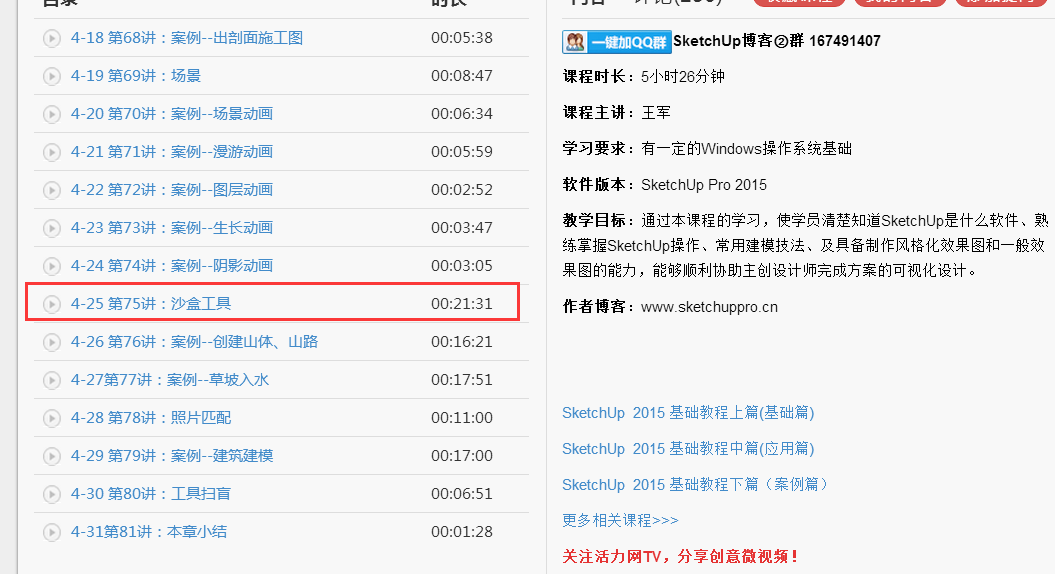1055x574 pixels.
Task: Open 4-24 第74讲：案例--阴影动画 link
Action: pyautogui.click(x=172, y=266)
